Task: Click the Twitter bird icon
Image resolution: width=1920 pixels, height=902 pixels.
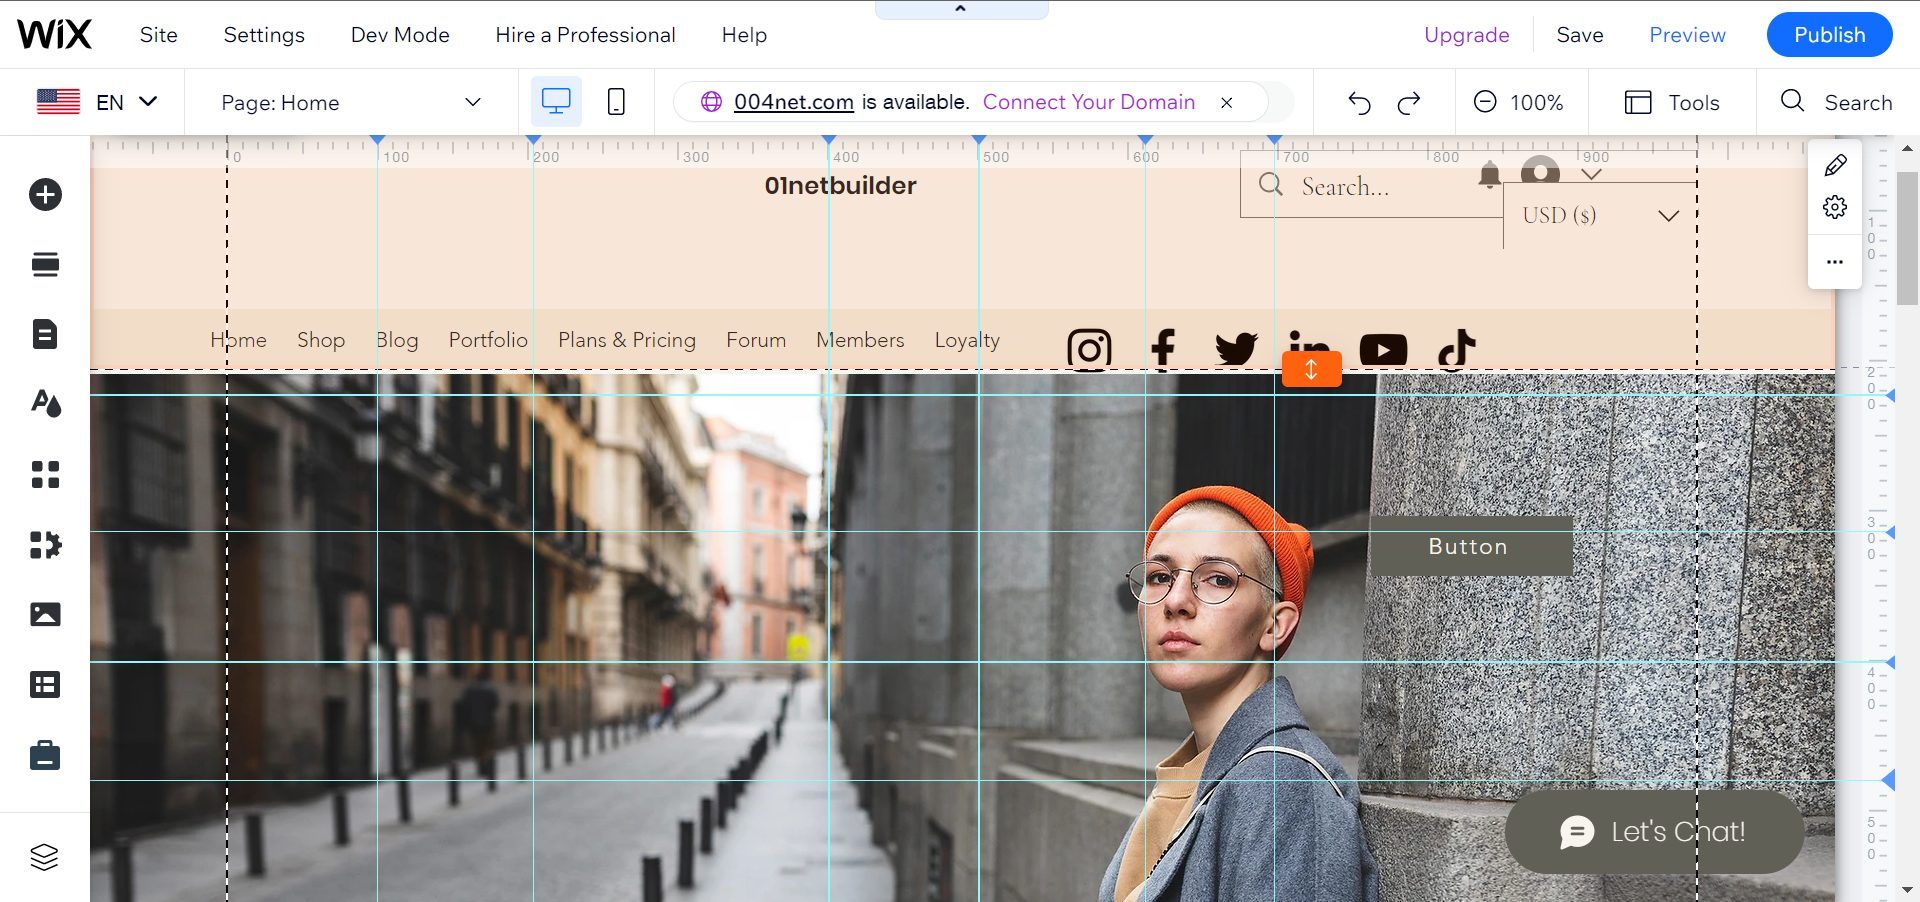Action: 1236,348
